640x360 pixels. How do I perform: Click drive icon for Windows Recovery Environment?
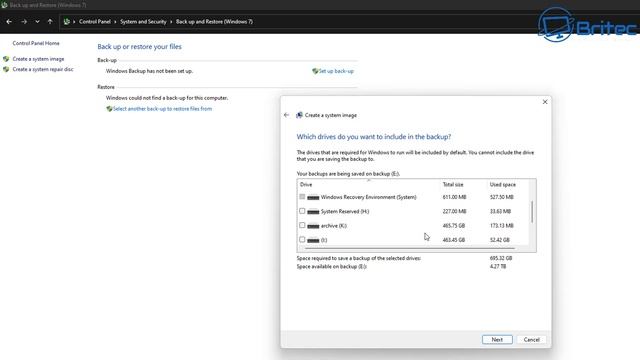[x=313, y=198]
